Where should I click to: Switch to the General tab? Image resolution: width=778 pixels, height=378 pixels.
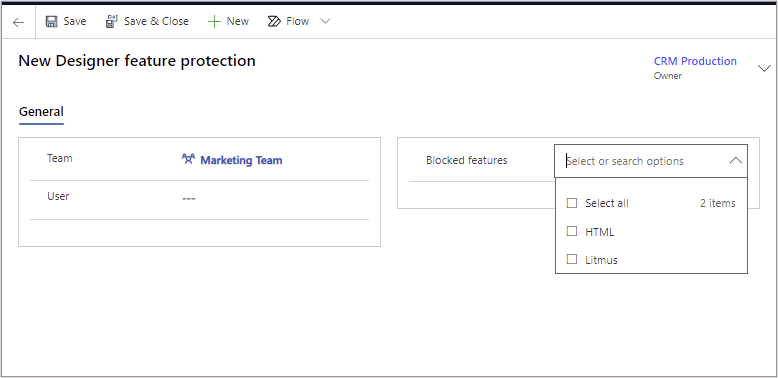click(41, 112)
